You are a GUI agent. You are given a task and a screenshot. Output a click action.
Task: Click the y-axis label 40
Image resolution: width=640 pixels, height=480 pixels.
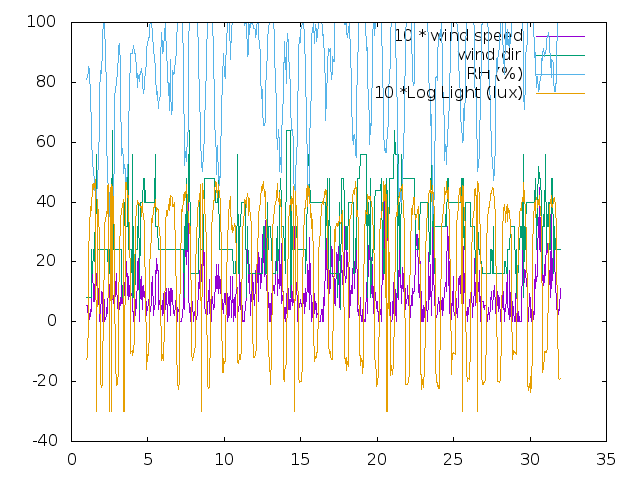[x=46, y=201]
